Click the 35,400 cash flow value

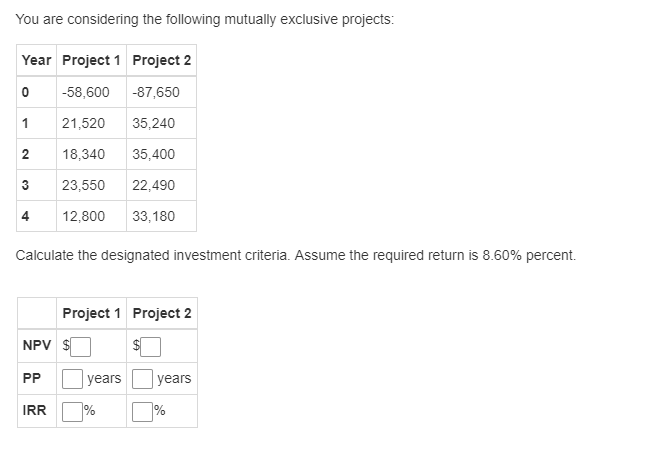click(x=153, y=154)
